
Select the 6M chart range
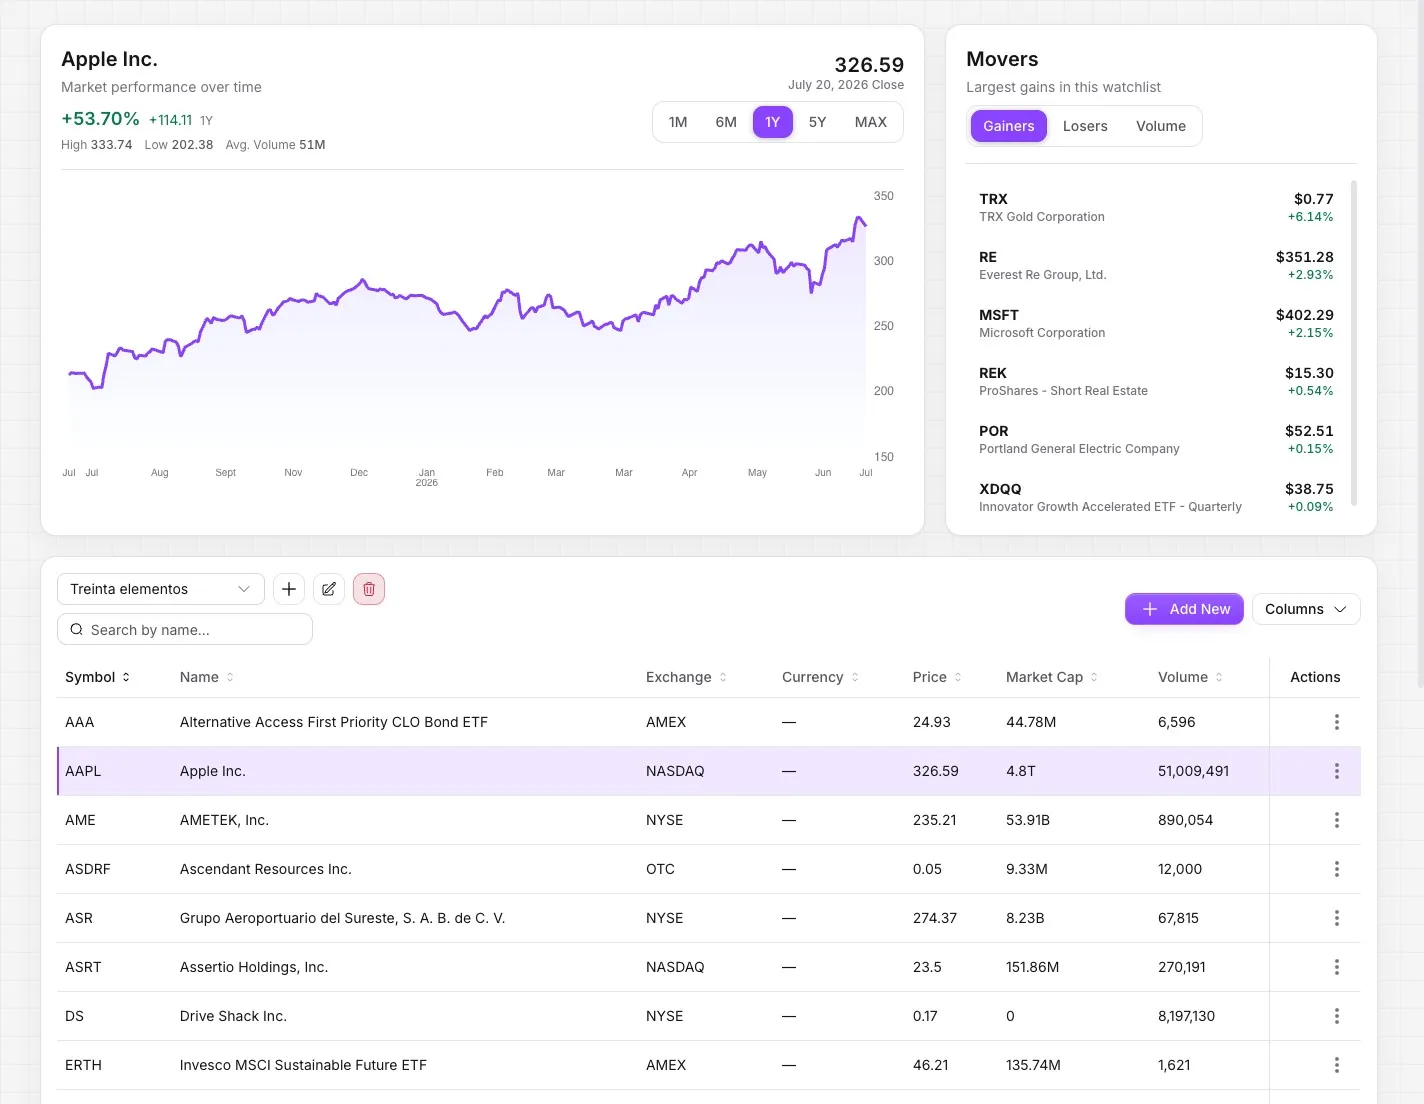coord(726,122)
